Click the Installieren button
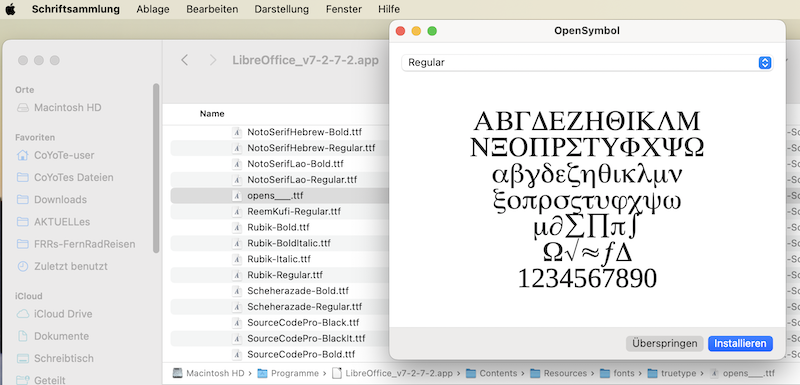This screenshot has width=800, height=385. click(740, 344)
